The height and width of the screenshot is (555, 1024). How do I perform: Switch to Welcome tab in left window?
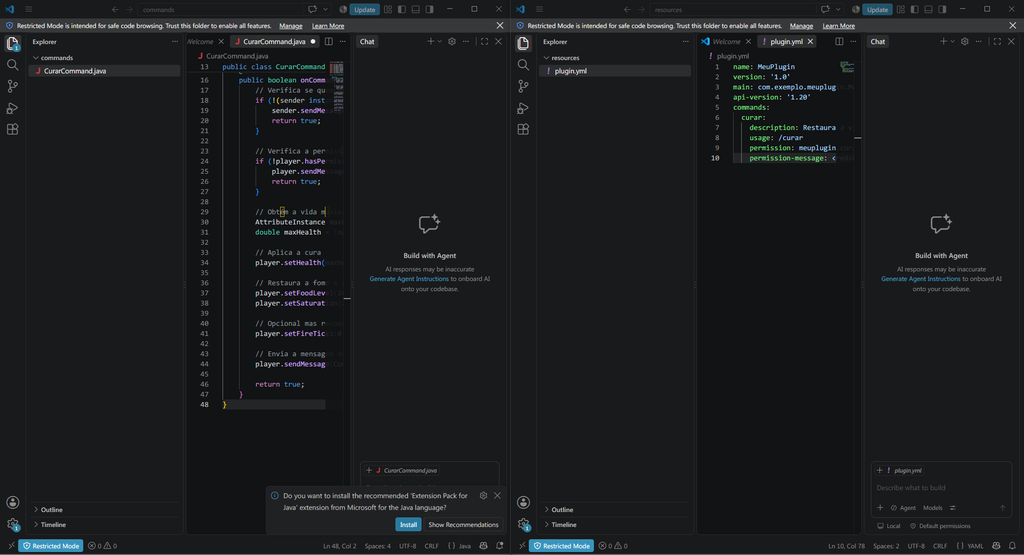pyautogui.click(x=200, y=41)
